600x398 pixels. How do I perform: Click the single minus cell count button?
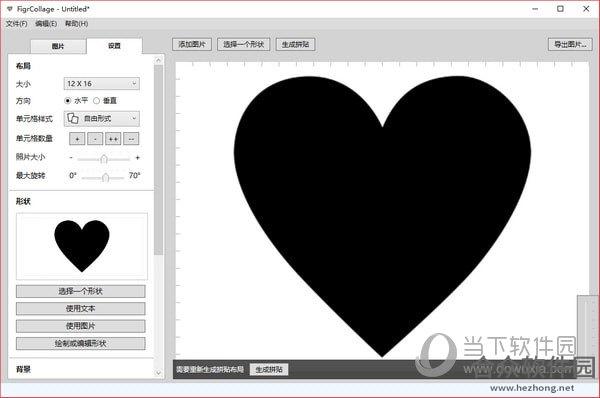pyautogui.click(x=95, y=139)
